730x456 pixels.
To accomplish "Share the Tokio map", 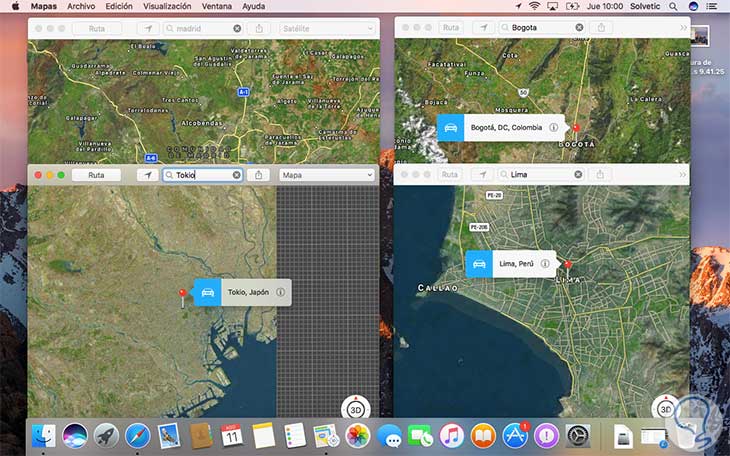I will click(258, 175).
